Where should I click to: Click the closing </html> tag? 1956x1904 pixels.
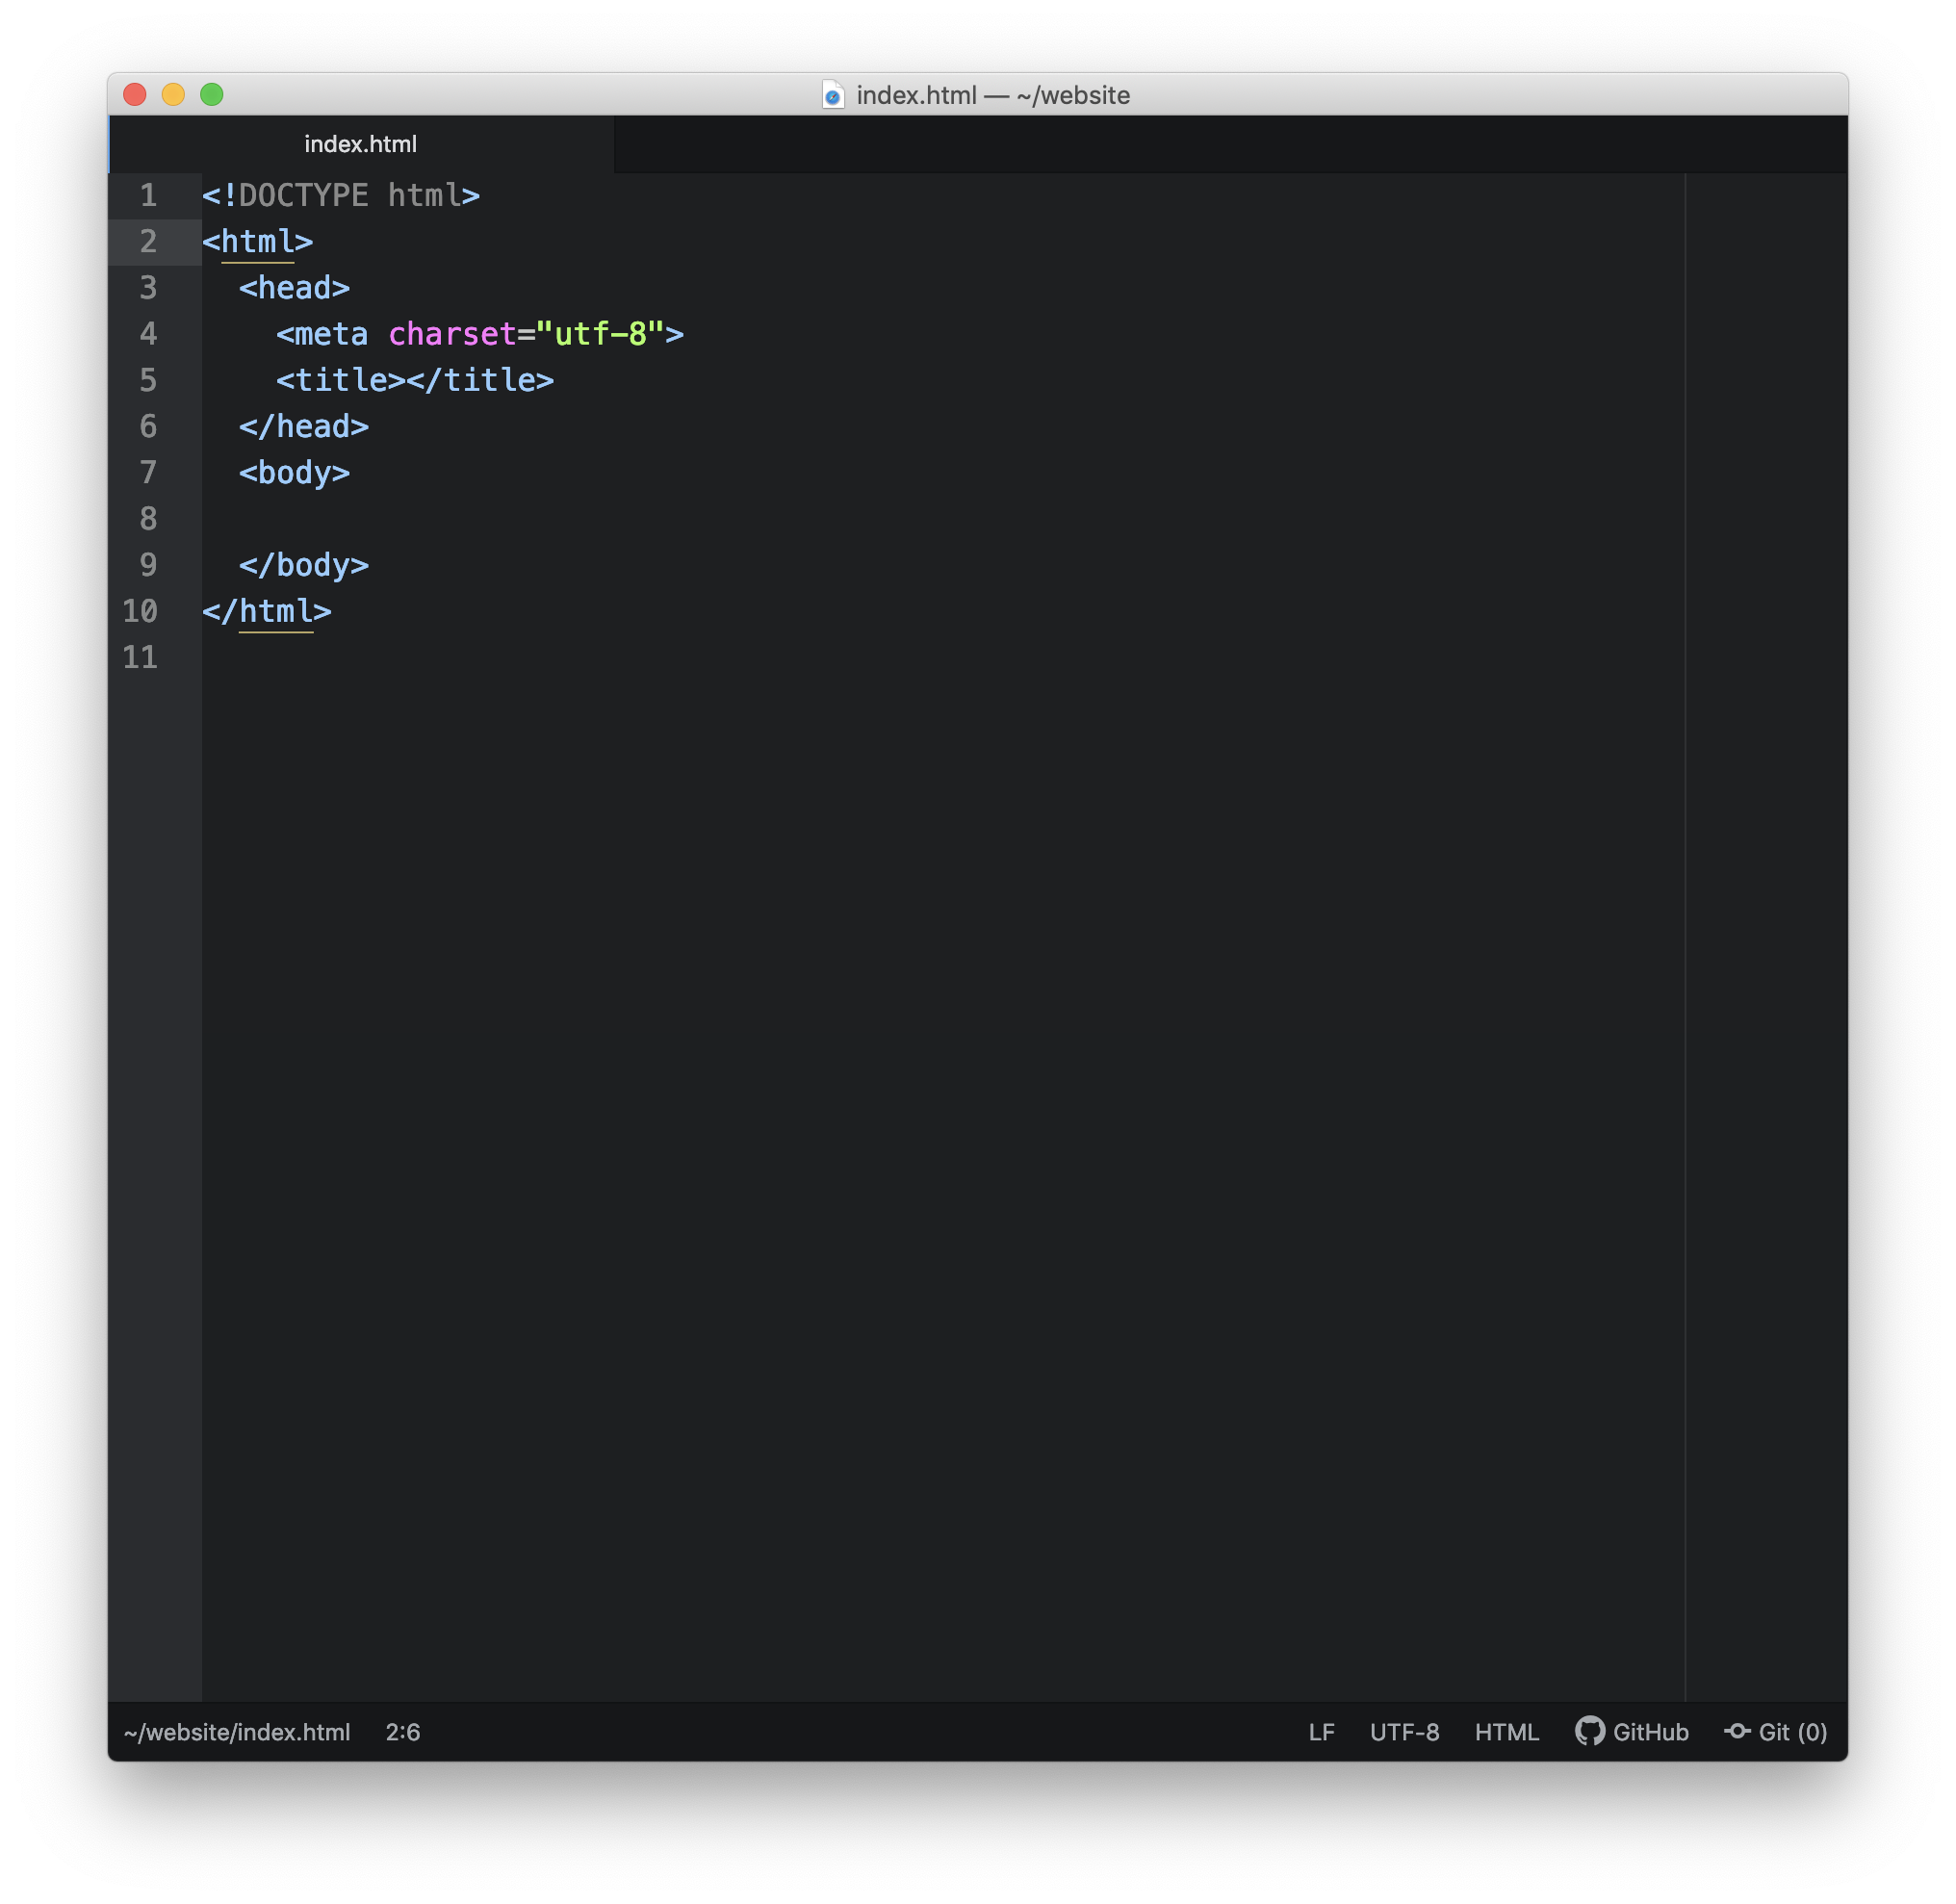click(x=267, y=611)
